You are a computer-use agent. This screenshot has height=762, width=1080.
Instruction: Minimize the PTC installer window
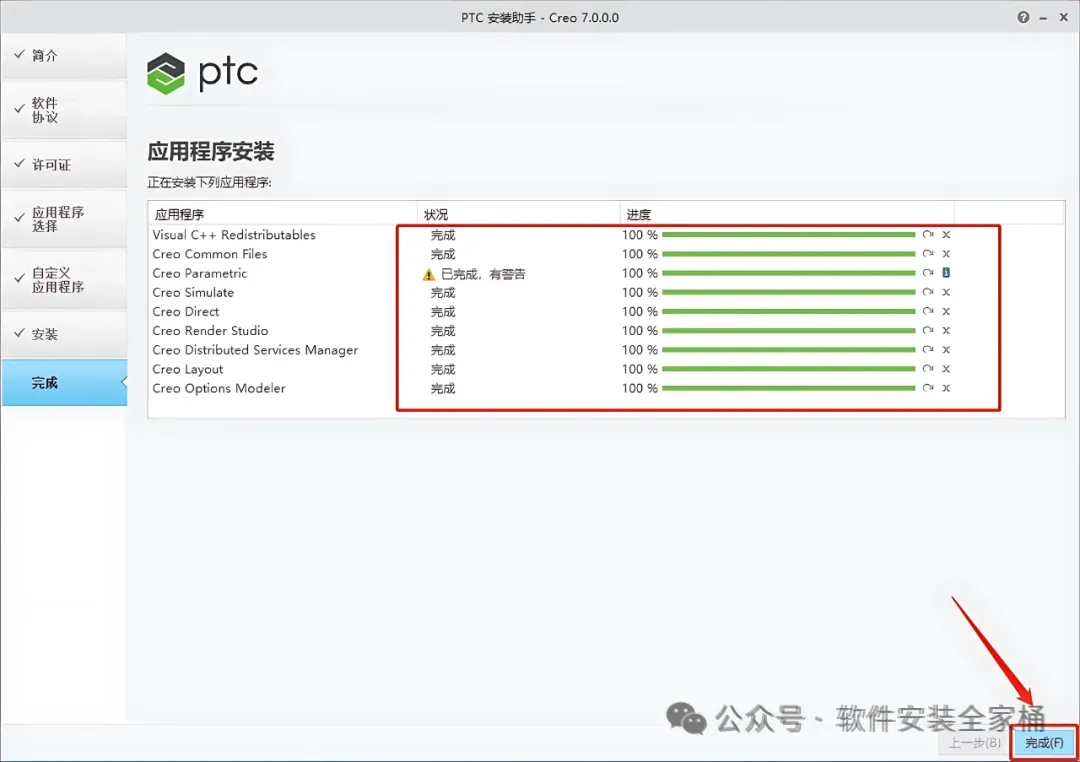point(1043,18)
